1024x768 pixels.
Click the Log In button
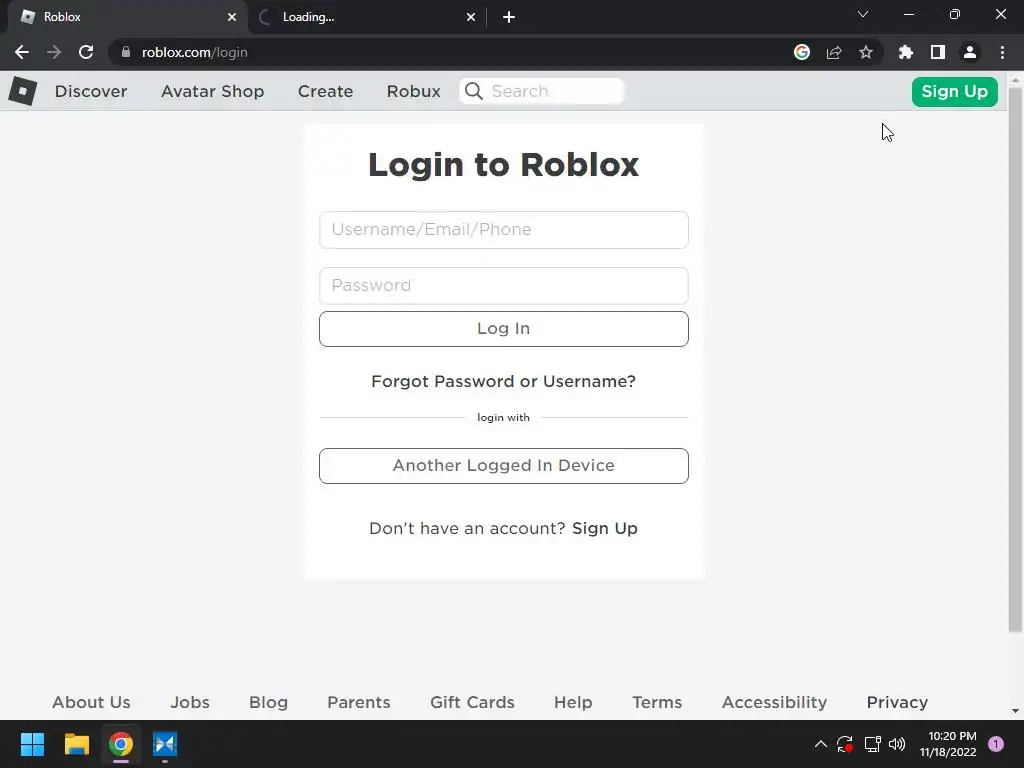[504, 328]
